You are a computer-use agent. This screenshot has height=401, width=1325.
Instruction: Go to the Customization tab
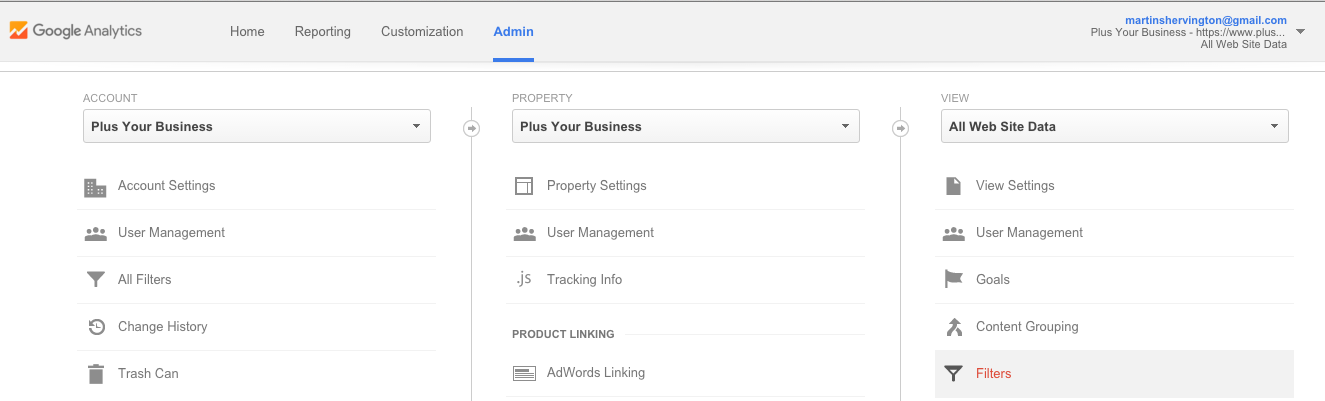422,31
